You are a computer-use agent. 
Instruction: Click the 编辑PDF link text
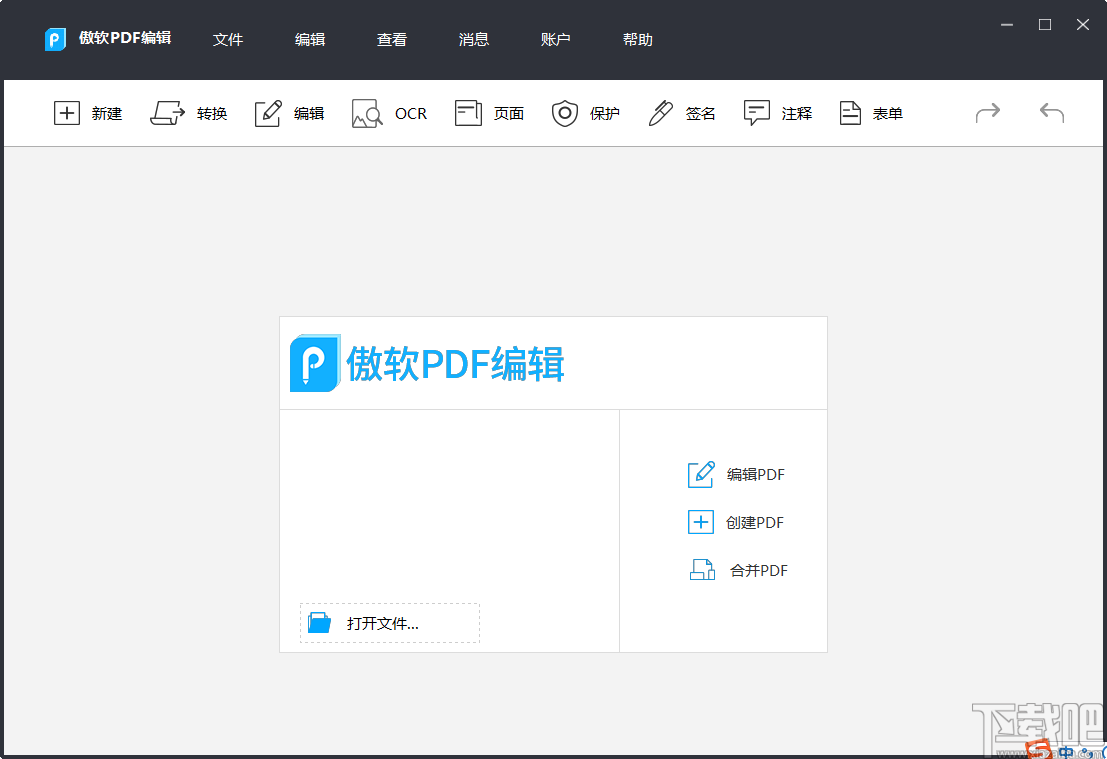pyautogui.click(x=755, y=474)
